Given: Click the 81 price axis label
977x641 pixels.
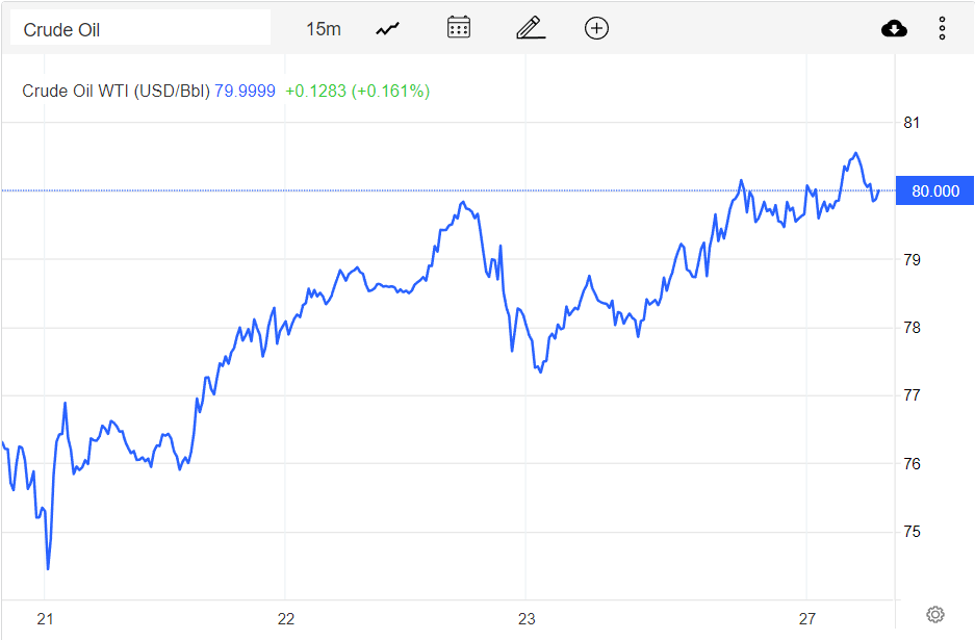Looking at the screenshot, I should click(x=911, y=123).
